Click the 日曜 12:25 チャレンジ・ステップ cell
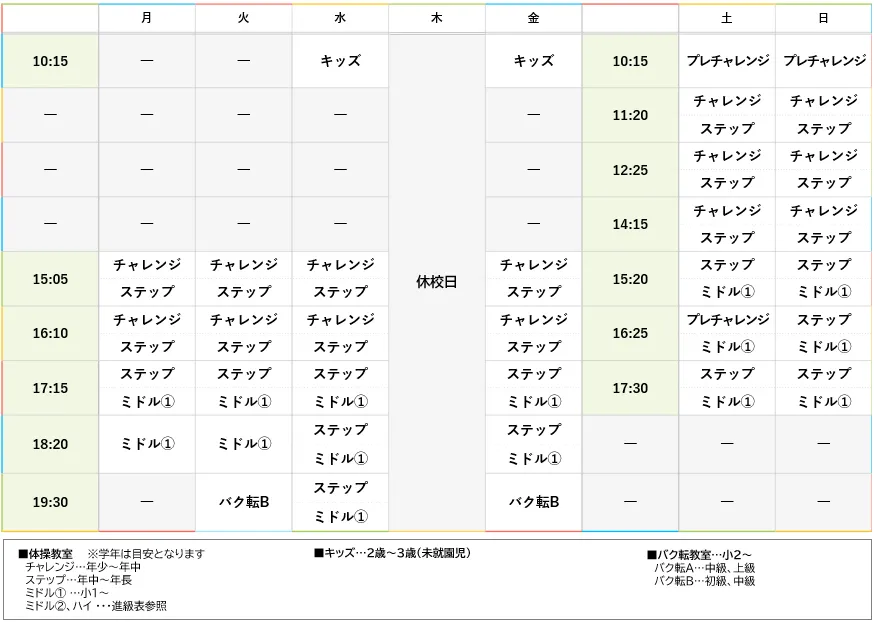Image resolution: width=874 pixels, height=622 pixels. (823, 169)
